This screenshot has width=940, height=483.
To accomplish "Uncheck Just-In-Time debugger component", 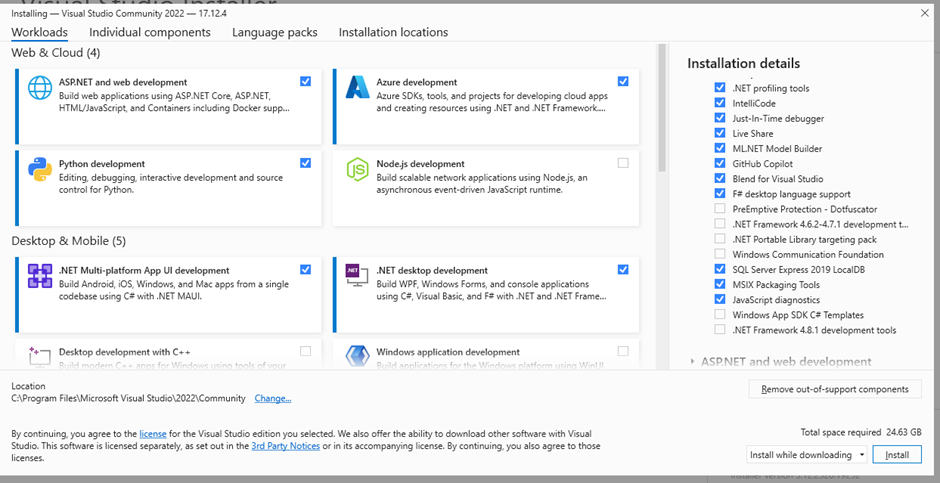I will pos(720,118).
